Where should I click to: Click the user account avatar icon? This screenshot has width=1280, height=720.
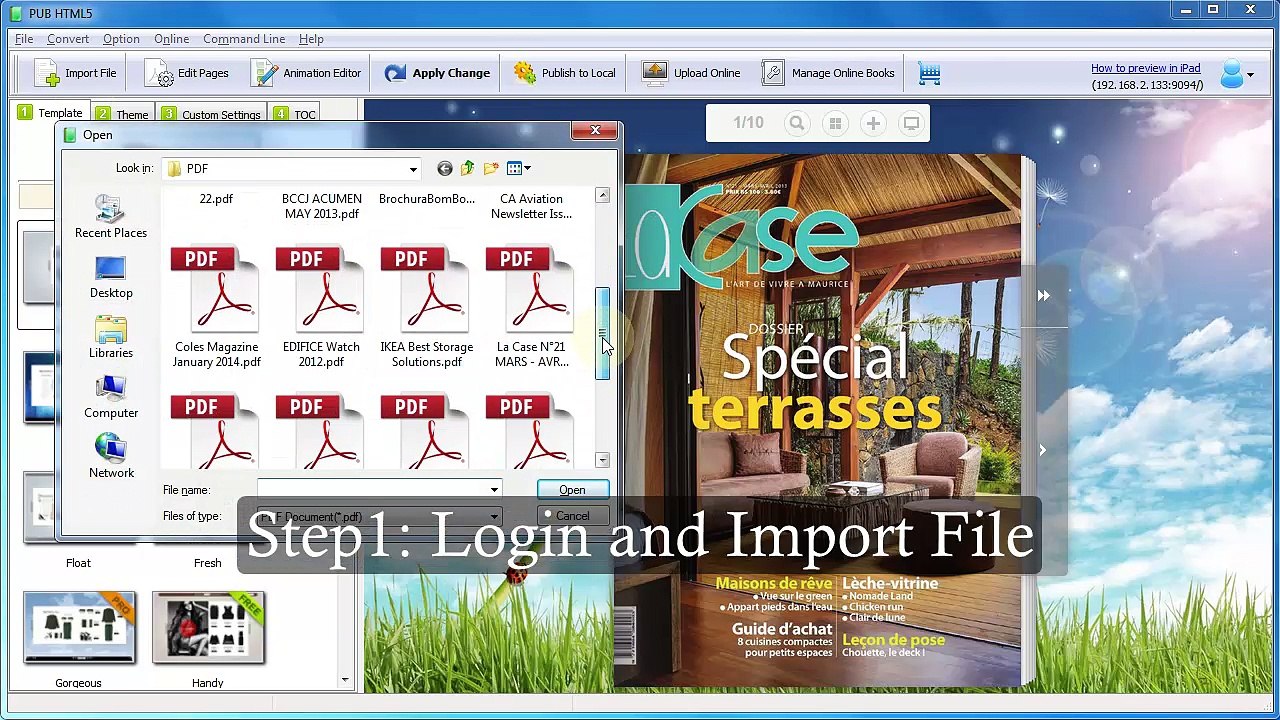coord(1232,74)
